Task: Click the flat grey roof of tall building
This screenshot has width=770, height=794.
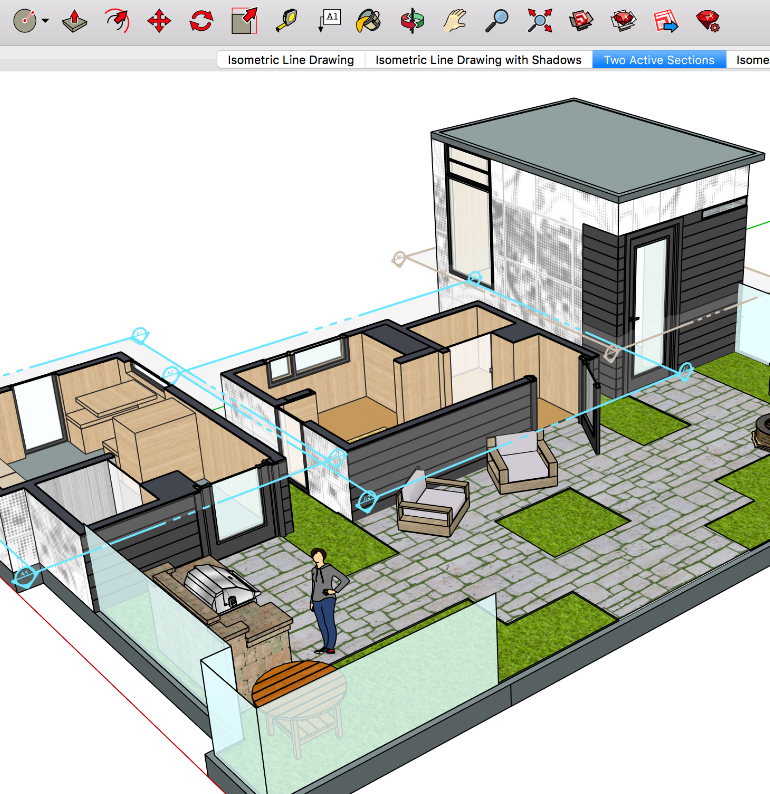Action: (x=597, y=147)
